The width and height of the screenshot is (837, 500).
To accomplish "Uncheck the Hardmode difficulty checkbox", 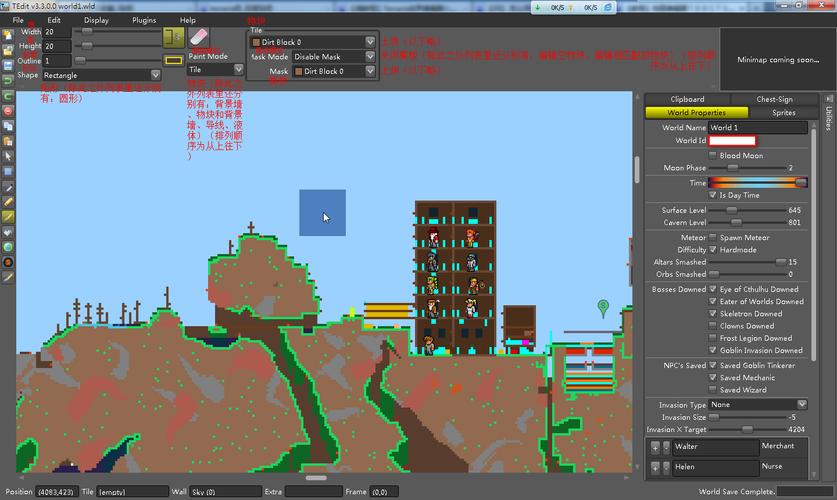I will coord(713,249).
